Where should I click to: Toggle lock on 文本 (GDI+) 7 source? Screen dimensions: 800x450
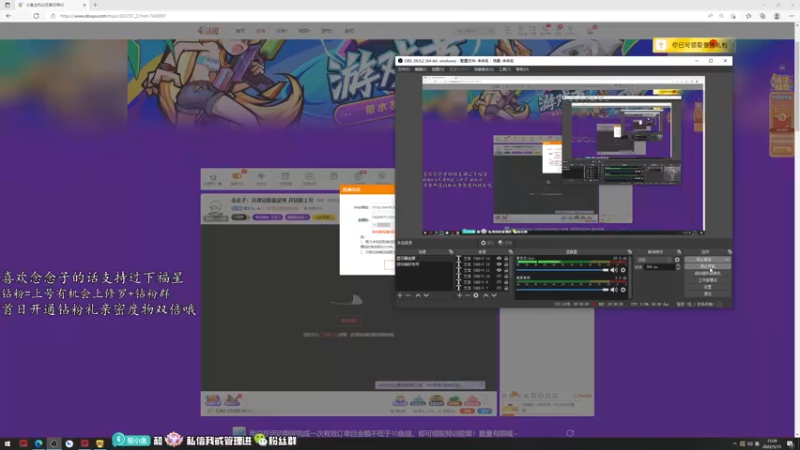coord(506,288)
